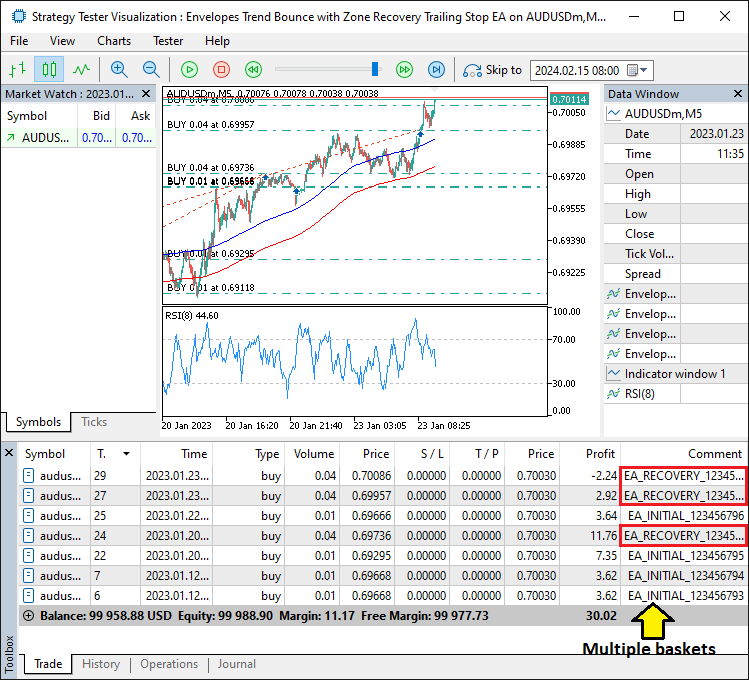Select the ticket 7 order row icon
Image resolution: width=749 pixels, height=680 pixels.
pyautogui.click(x=29, y=576)
